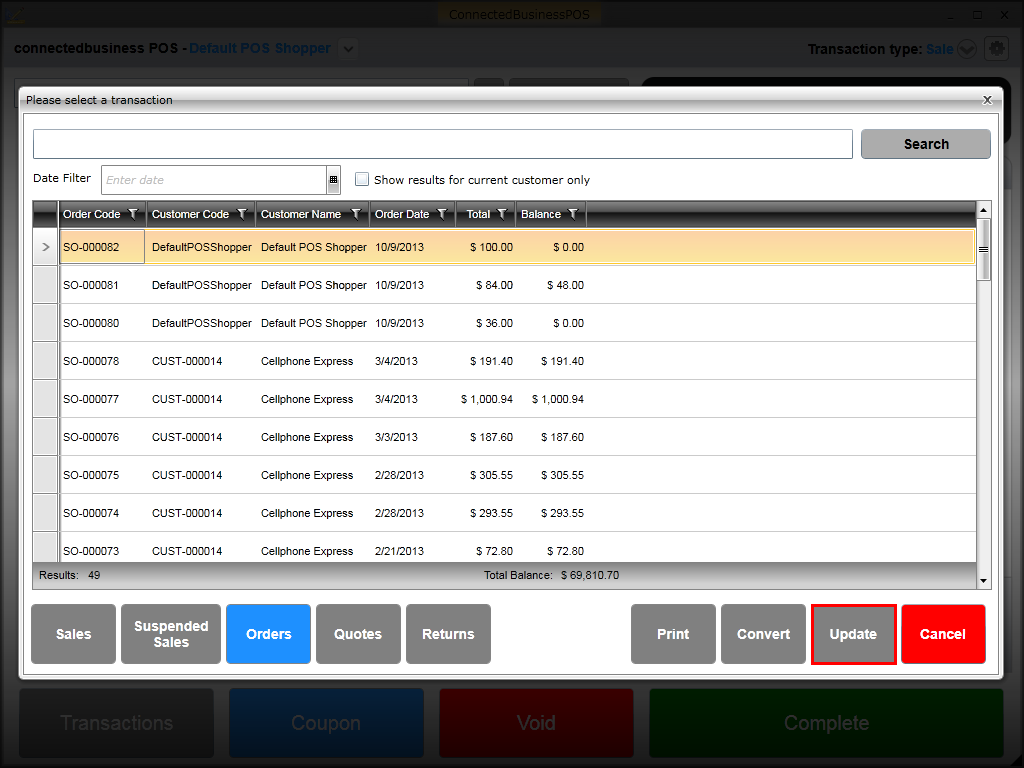Switch to the Suspended Sales tab
This screenshot has width=1024, height=768.
(171, 634)
